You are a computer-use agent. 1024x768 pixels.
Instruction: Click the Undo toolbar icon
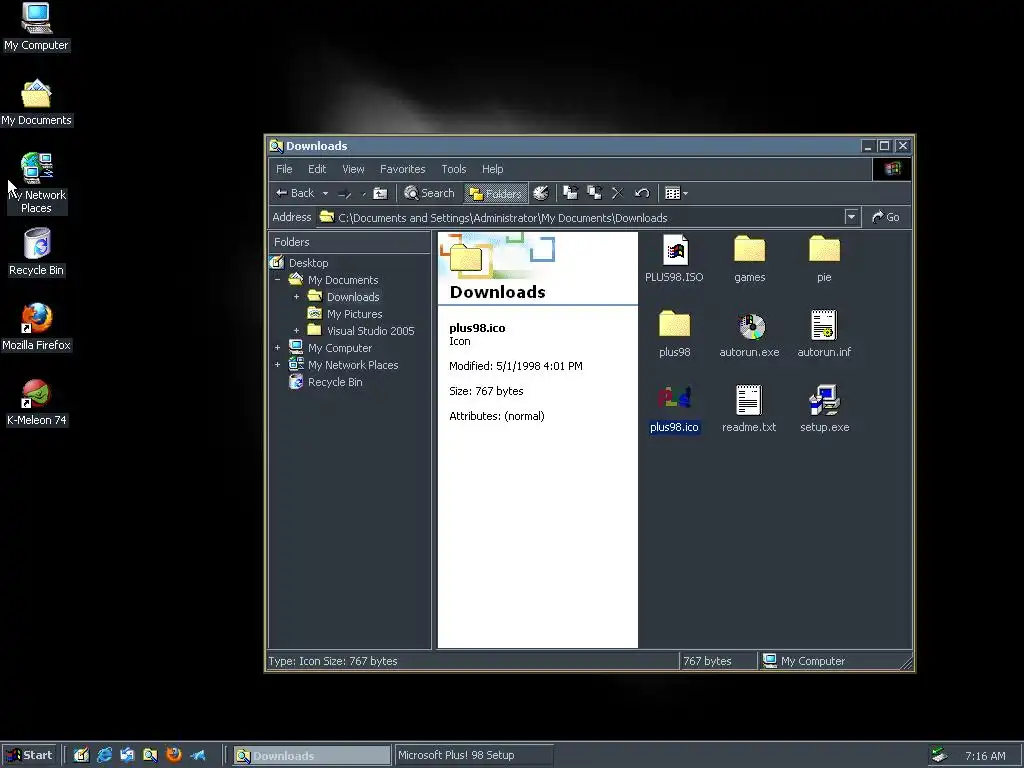[642, 193]
